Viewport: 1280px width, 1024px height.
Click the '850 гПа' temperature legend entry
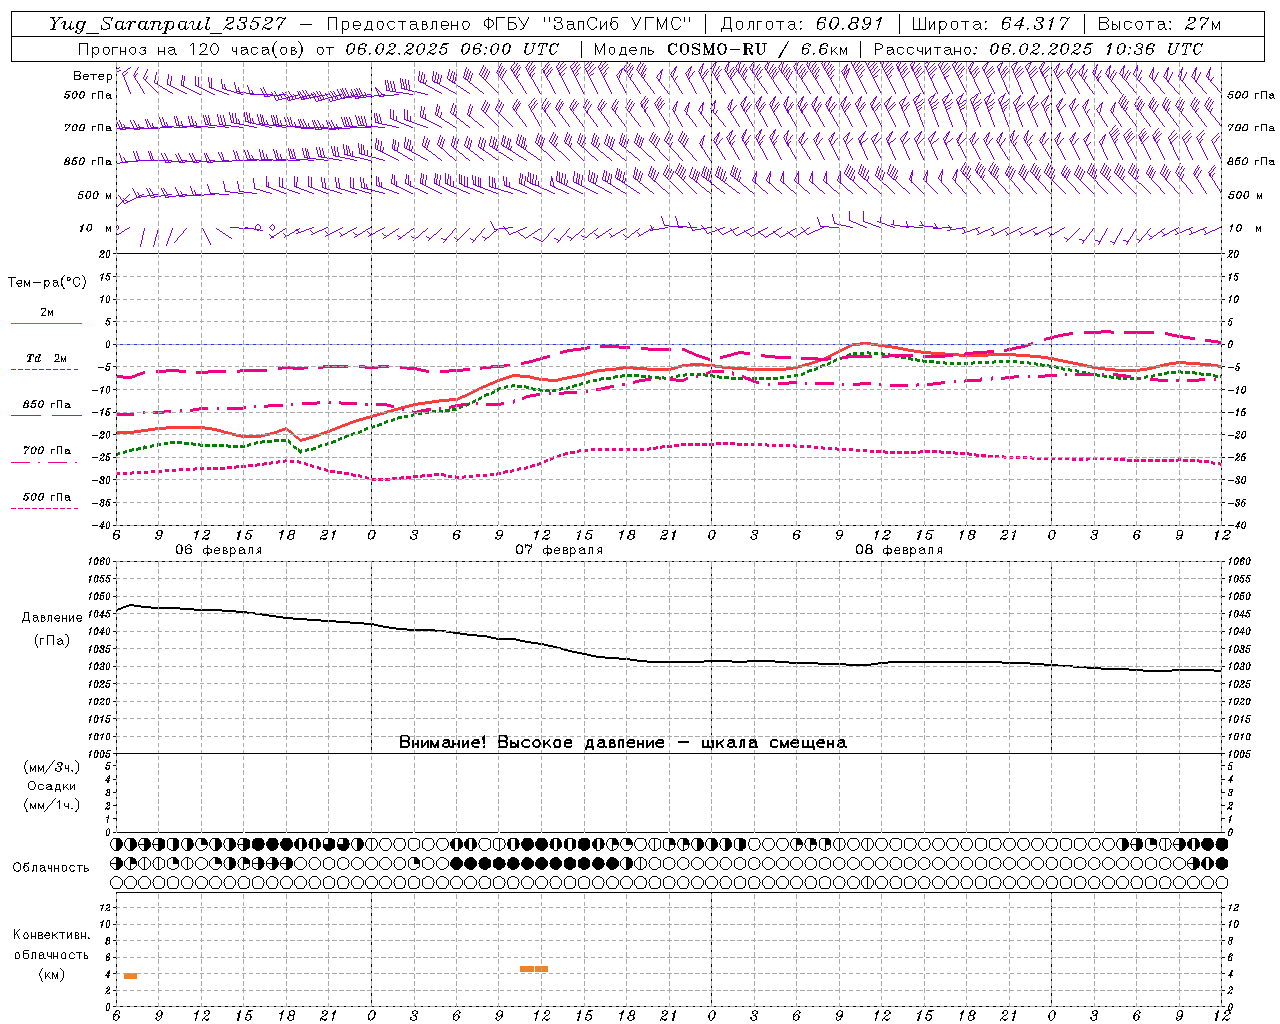click(47, 405)
